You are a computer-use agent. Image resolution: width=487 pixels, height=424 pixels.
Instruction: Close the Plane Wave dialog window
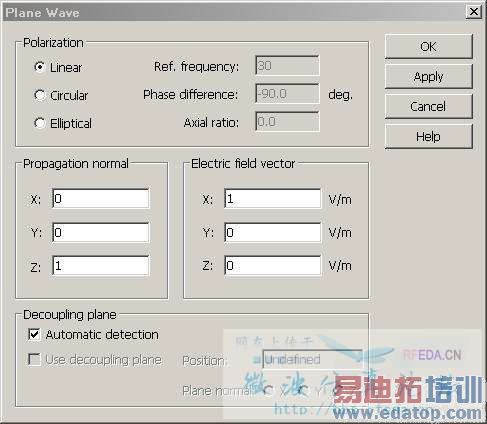pyautogui.click(x=474, y=12)
